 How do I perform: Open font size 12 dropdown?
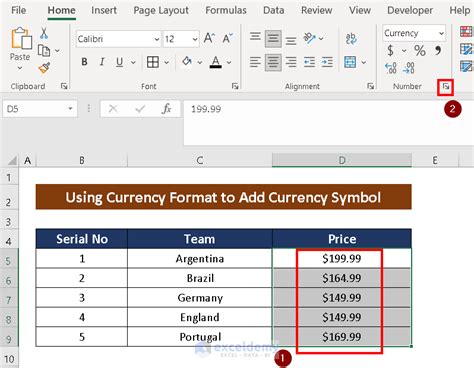pos(195,39)
